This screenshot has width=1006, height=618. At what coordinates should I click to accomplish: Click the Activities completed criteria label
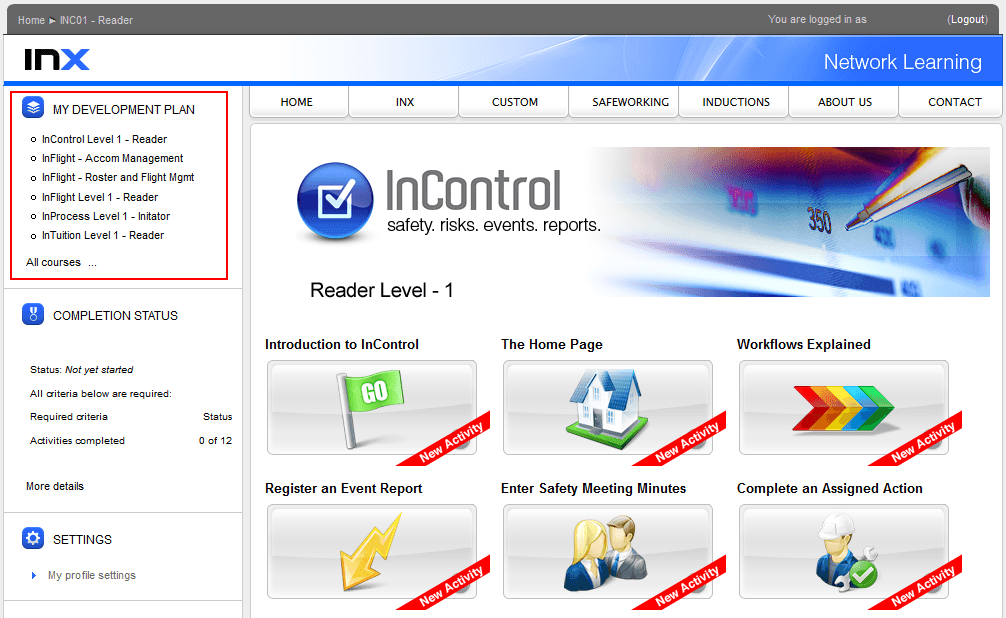tap(77, 441)
